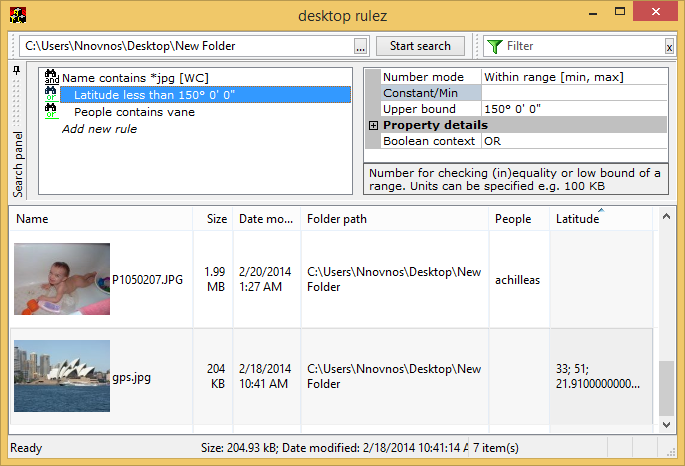This screenshot has height=466, width=685.
Task: Click the folder path input field
Action: pos(187,46)
